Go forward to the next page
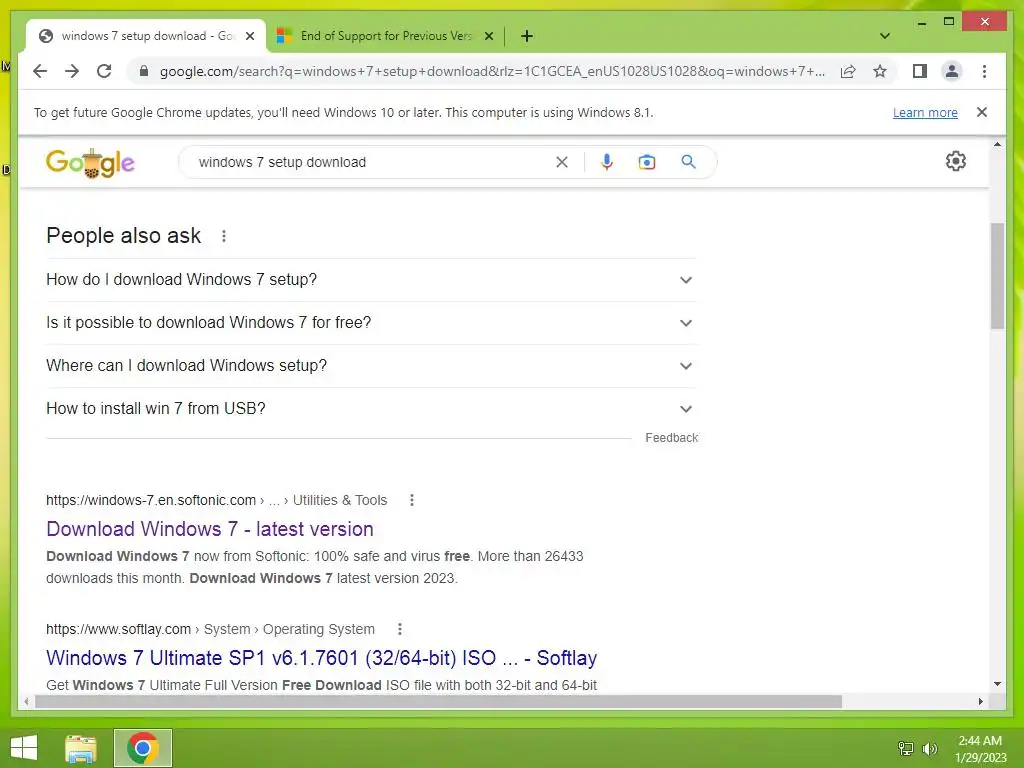The image size is (1024, 768). (x=72, y=71)
